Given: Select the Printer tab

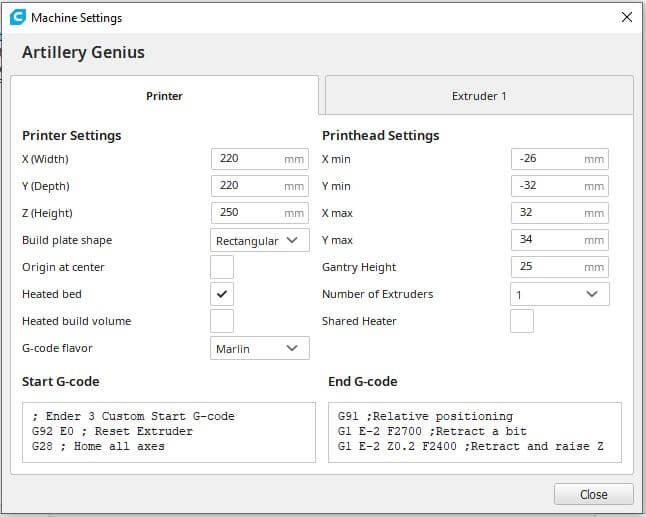Looking at the screenshot, I should point(164,96).
